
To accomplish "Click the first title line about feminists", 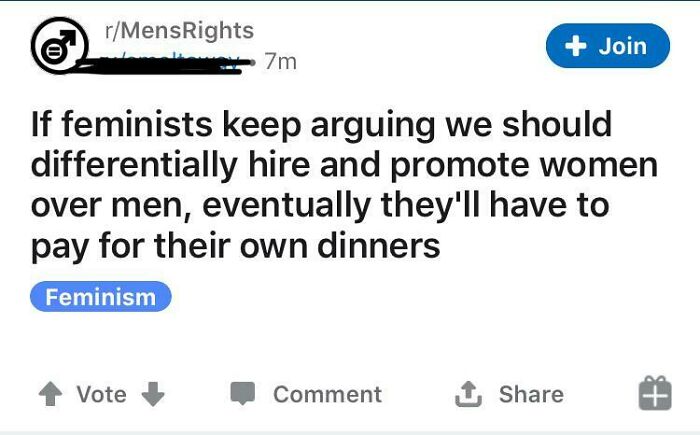I will tap(321, 126).
